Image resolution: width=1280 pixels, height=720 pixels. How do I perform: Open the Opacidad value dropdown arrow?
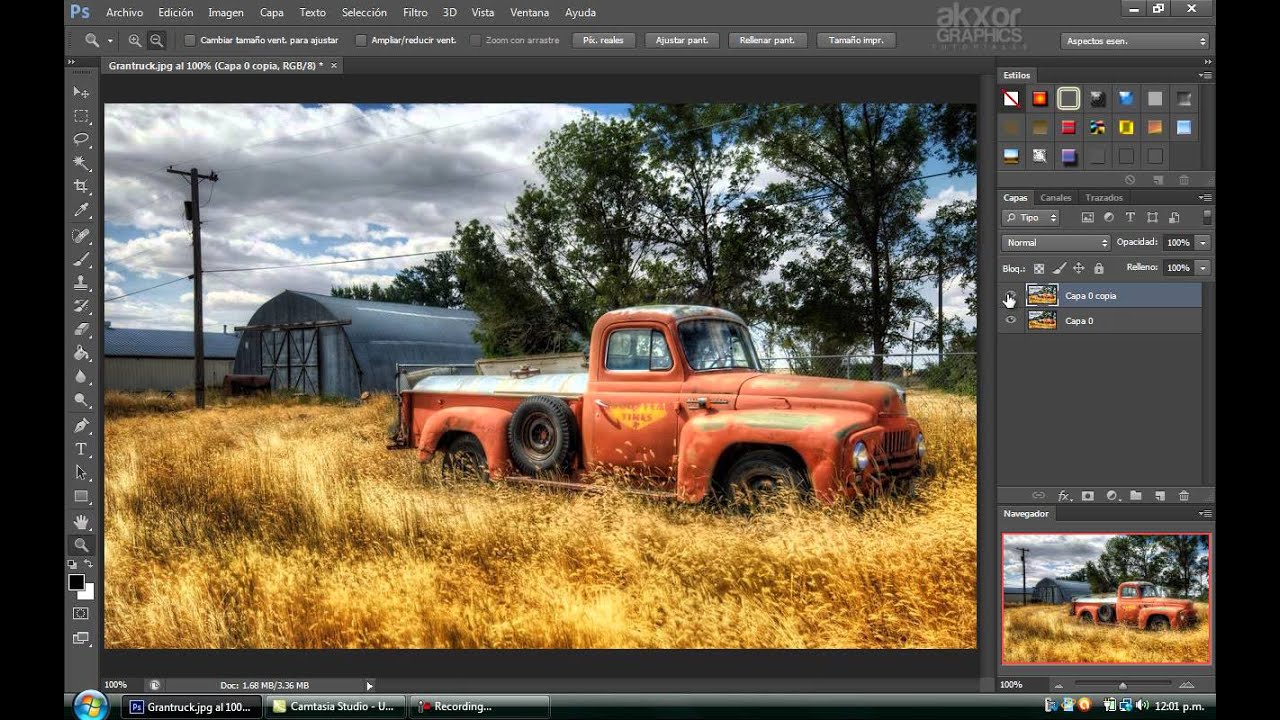tap(1203, 243)
